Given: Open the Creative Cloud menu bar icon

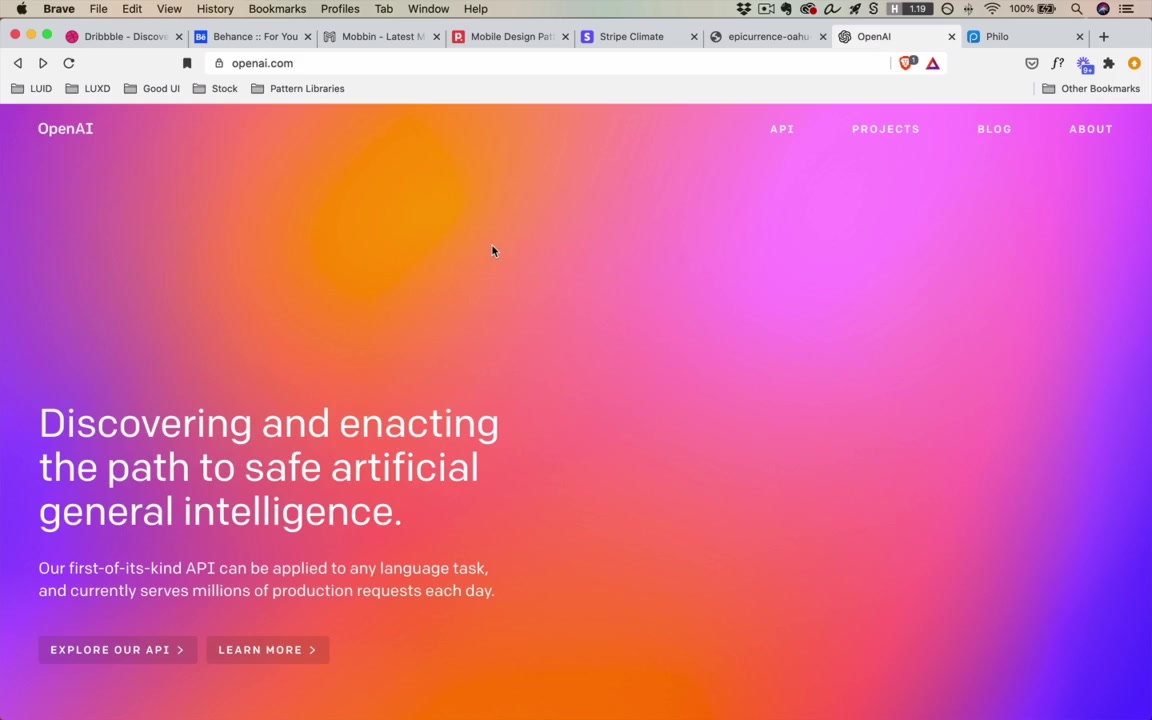Looking at the screenshot, I should [808, 9].
